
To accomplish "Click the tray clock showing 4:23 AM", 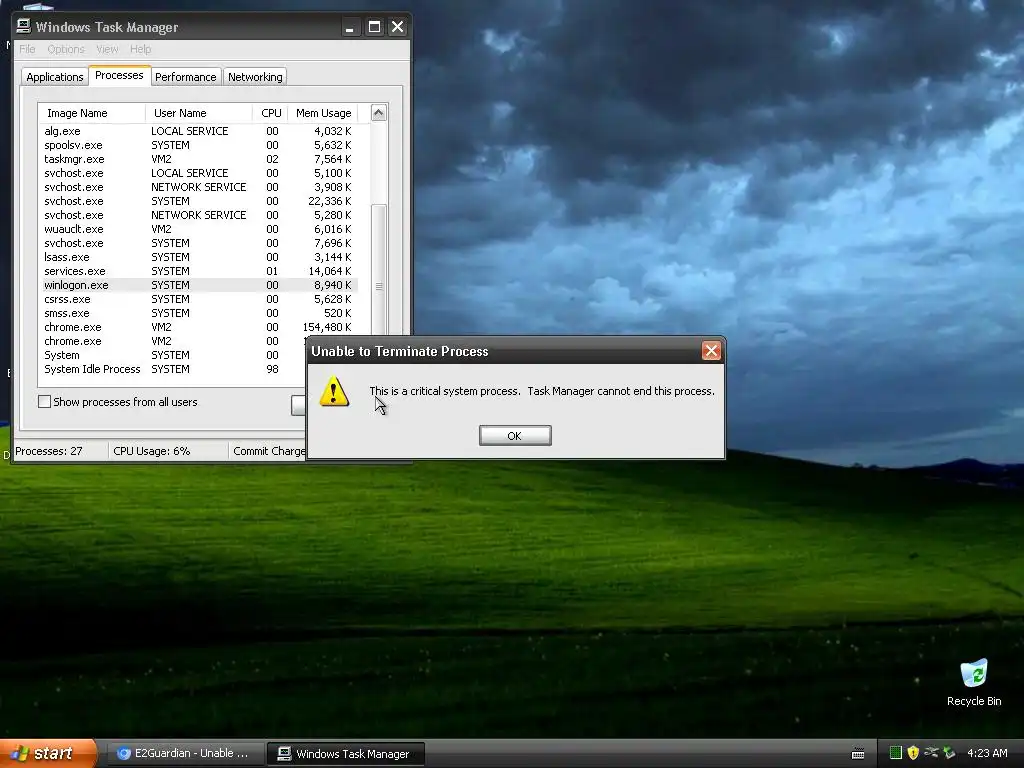I will [x=987, y=753].
